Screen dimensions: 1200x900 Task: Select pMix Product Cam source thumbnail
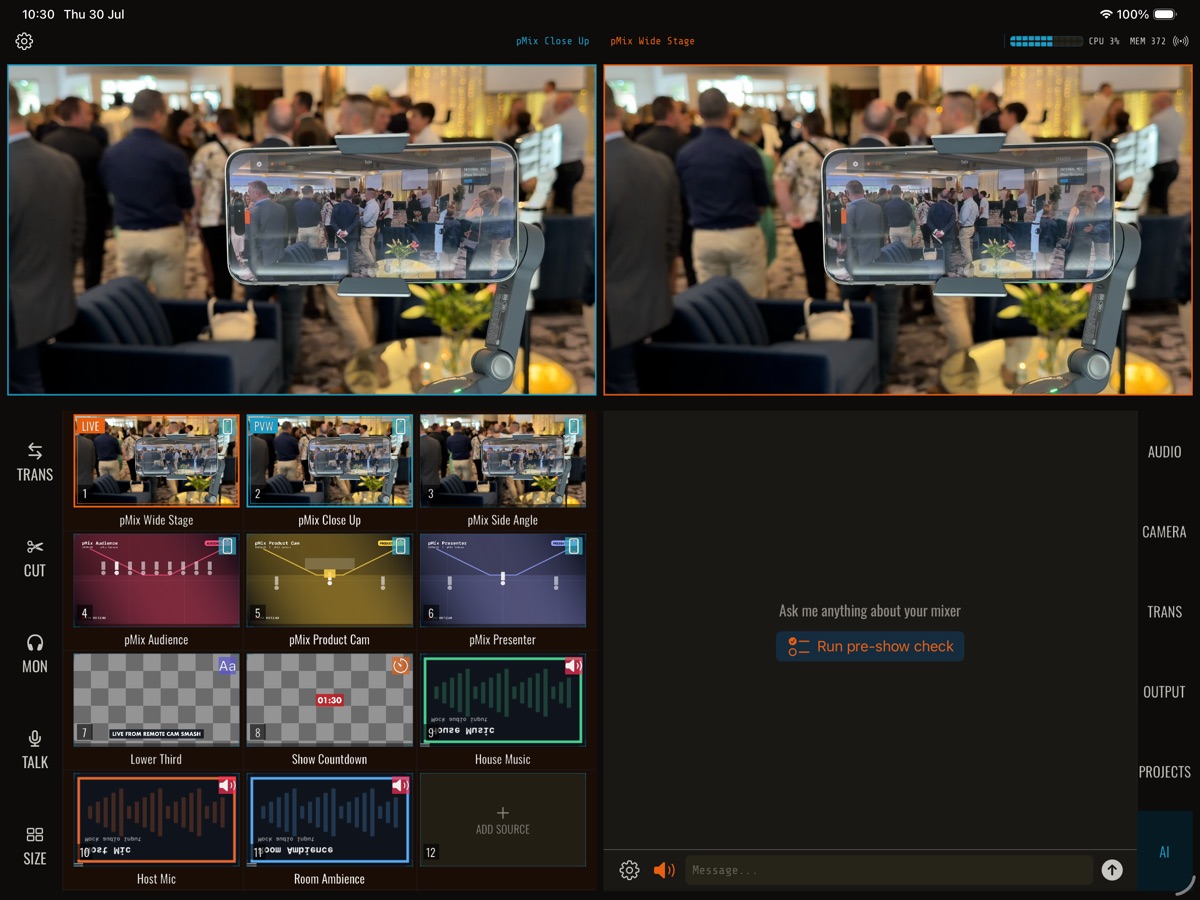point(329,581)
